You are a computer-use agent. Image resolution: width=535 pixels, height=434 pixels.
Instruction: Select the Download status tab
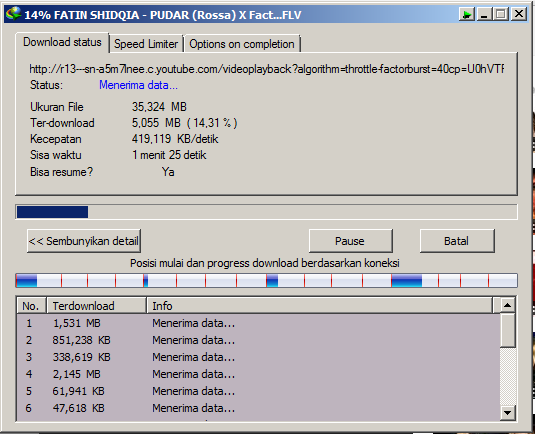click(x=62, y=42)
